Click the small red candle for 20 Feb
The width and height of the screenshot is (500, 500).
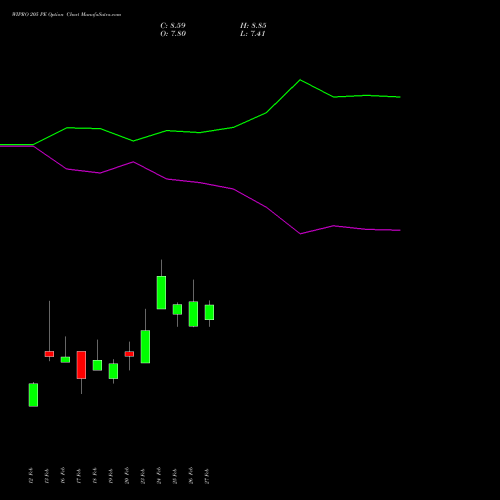click(x=129, y=354)
